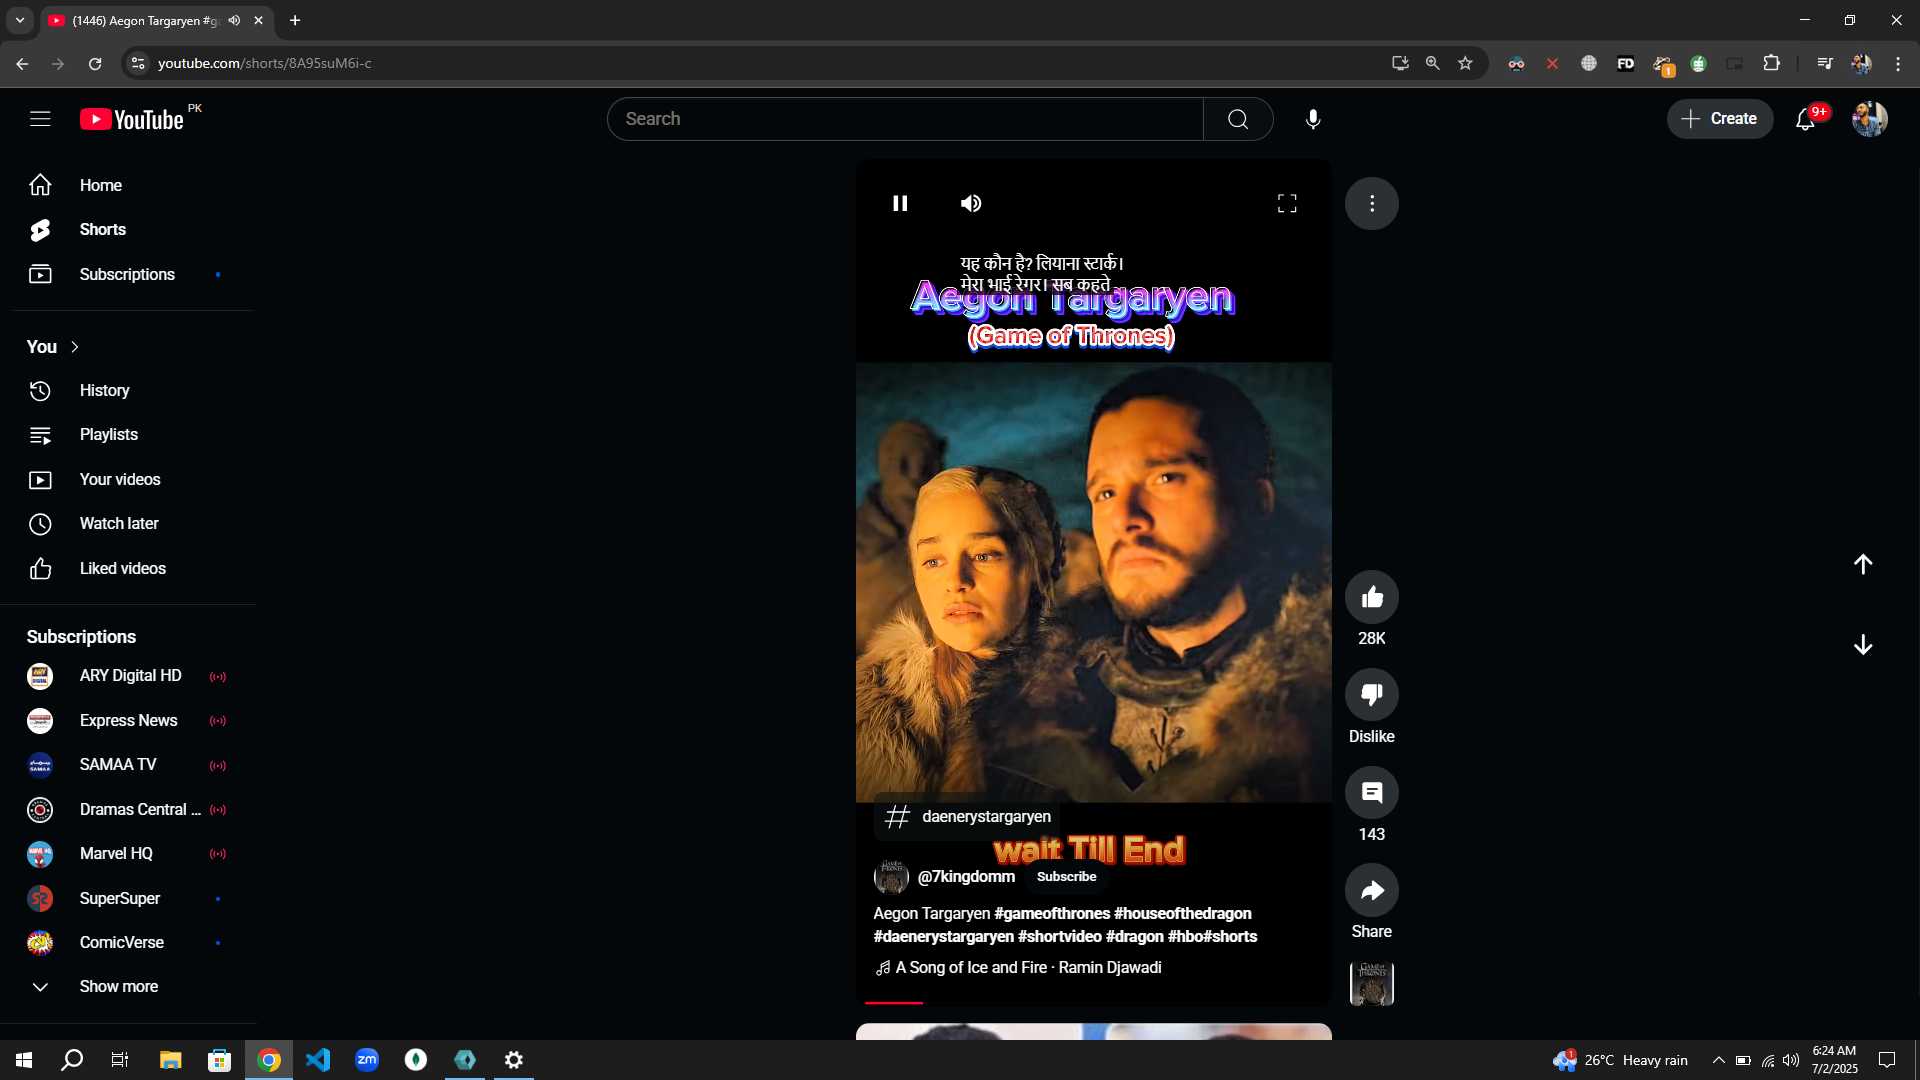This screenshot has height=1080, width=1920.
Task: Open the @7kingdomm channel link
Action: click(966, 877)
